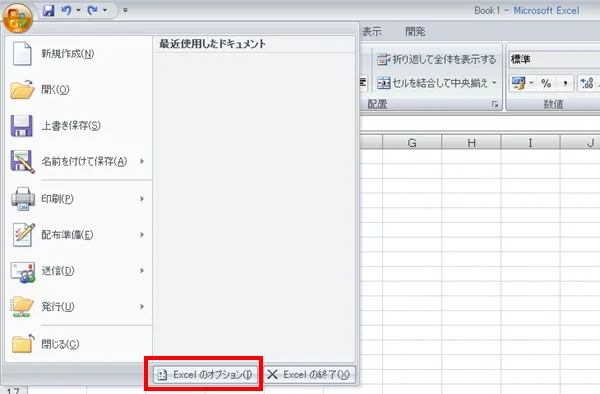Image resolution: width=600 pixels, height=394 pixels.
Task: Open the redo history dropdown arrow
Action: click(x=104, y=10)
